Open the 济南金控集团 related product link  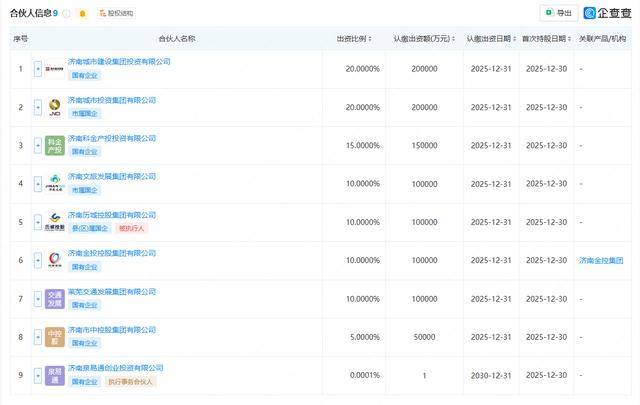click(602, 260)
